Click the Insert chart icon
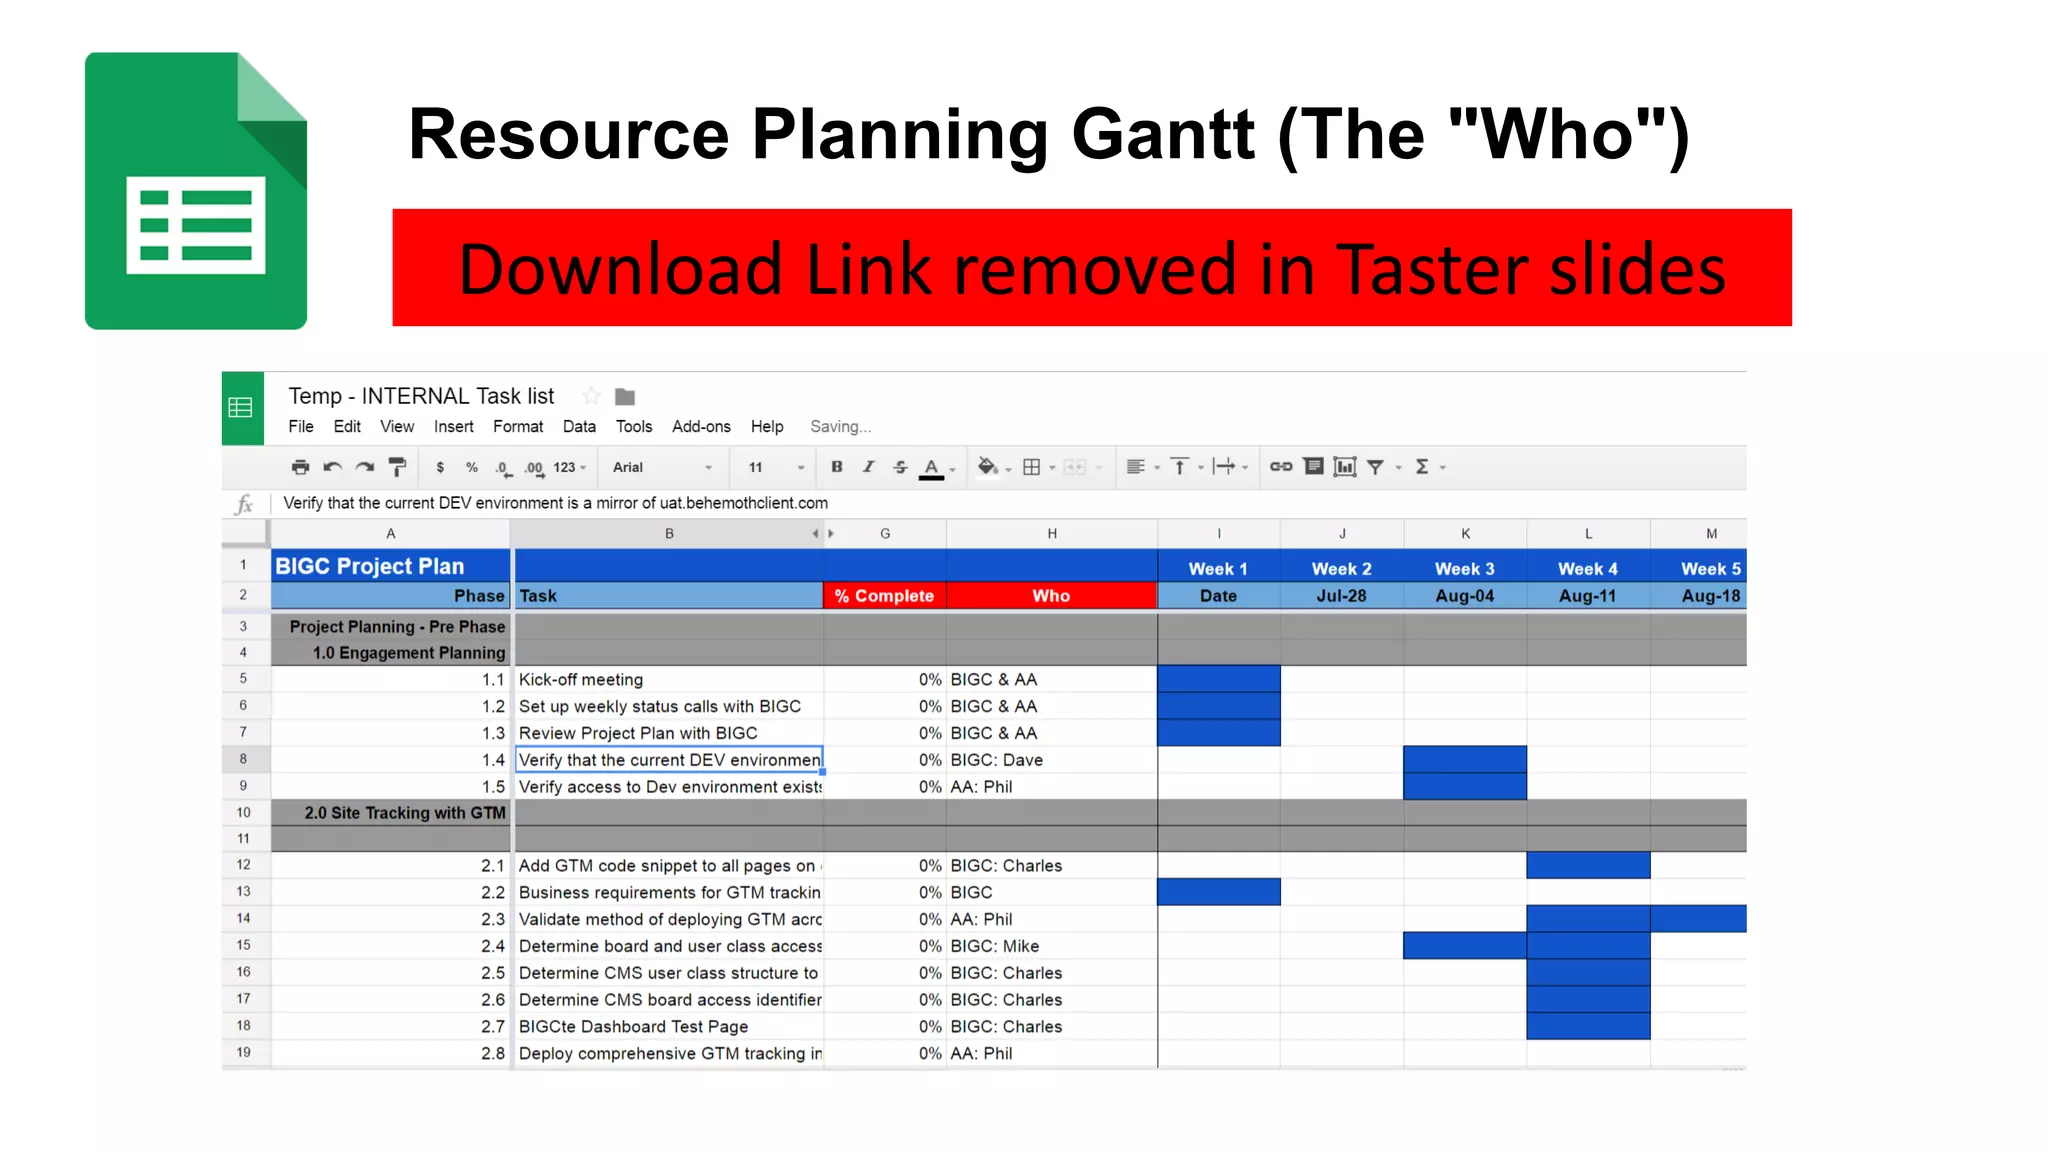 (1345, 467)
